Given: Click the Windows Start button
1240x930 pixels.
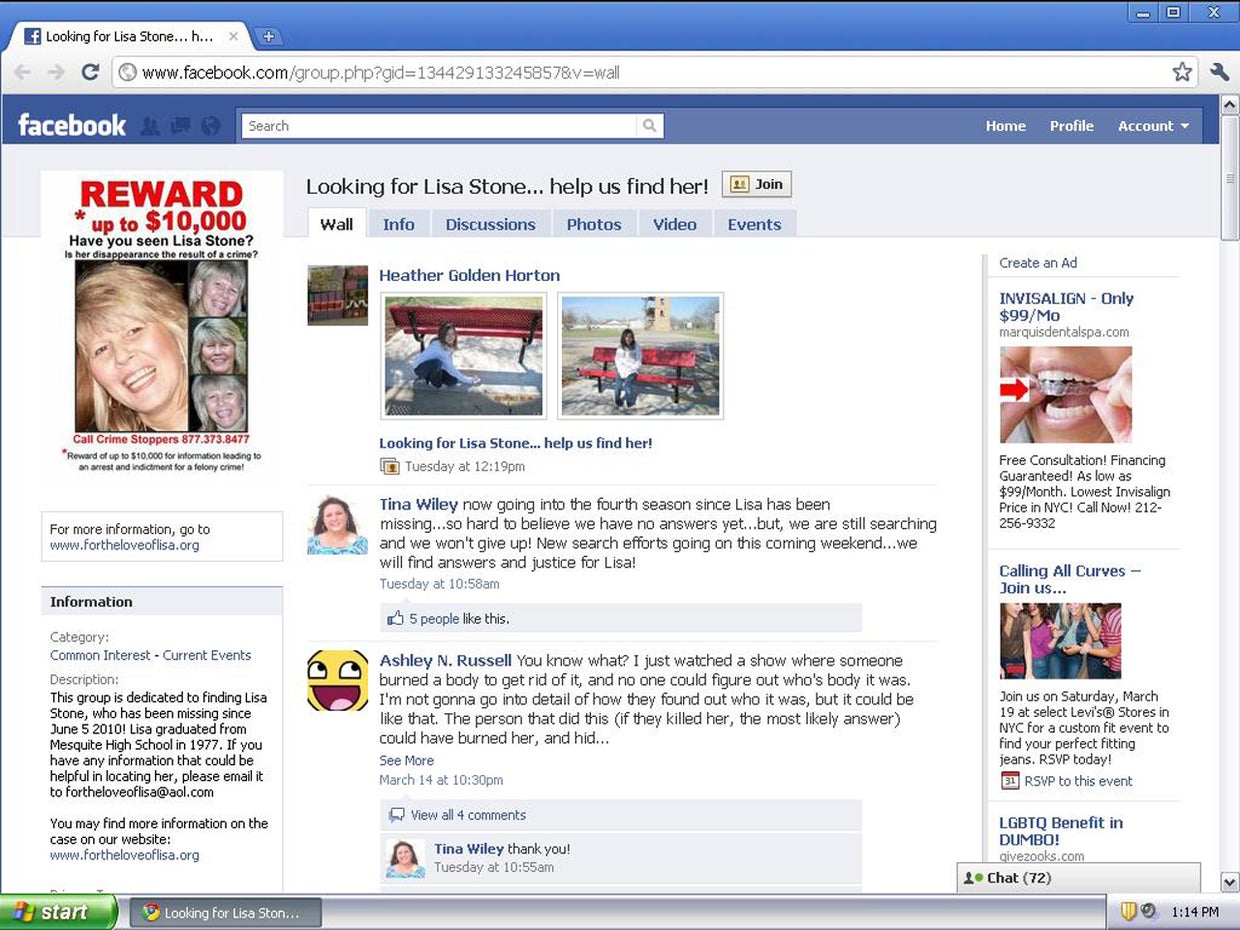Looking at the screenshot, I should 58,912.
